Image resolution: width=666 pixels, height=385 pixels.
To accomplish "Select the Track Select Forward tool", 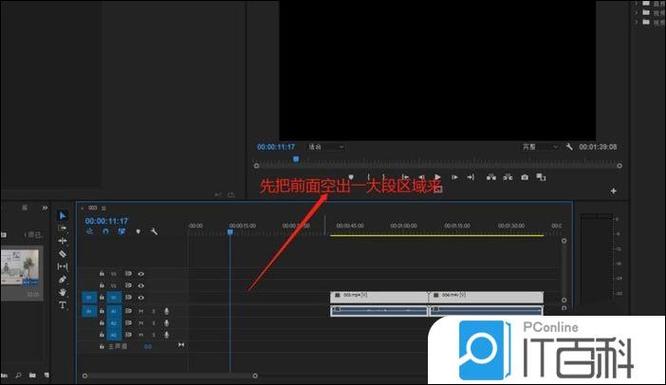I will click(62, 228).
